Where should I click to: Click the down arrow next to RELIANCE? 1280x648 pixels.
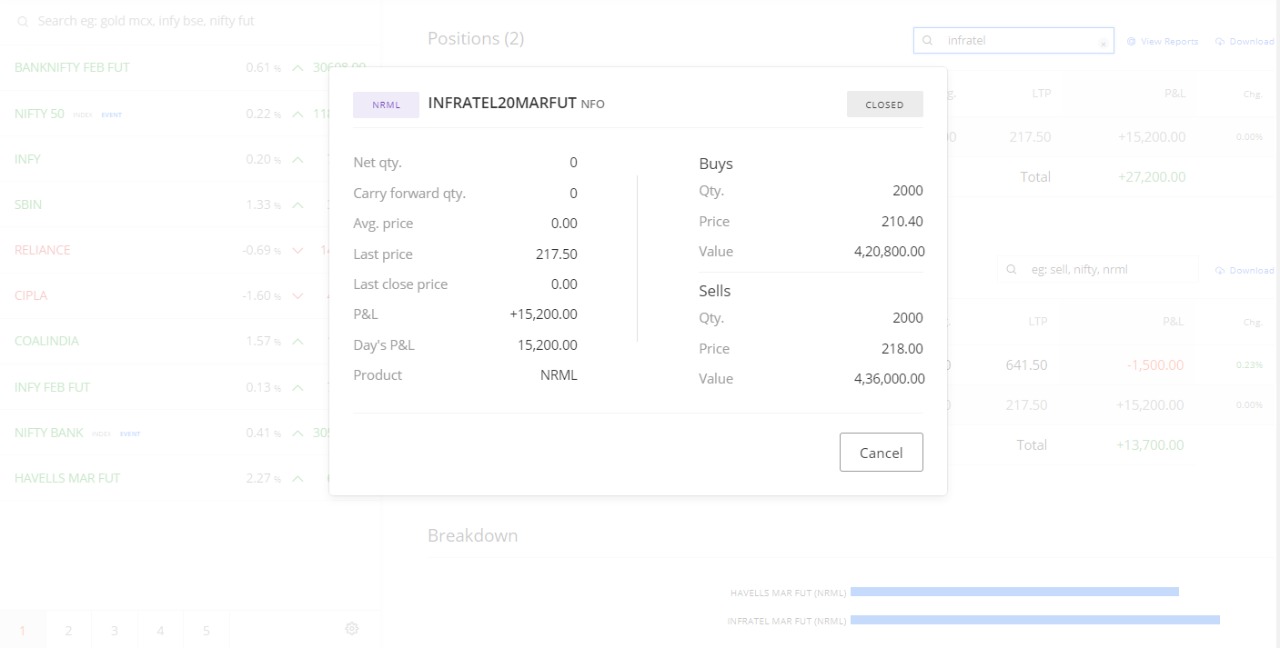297,250
